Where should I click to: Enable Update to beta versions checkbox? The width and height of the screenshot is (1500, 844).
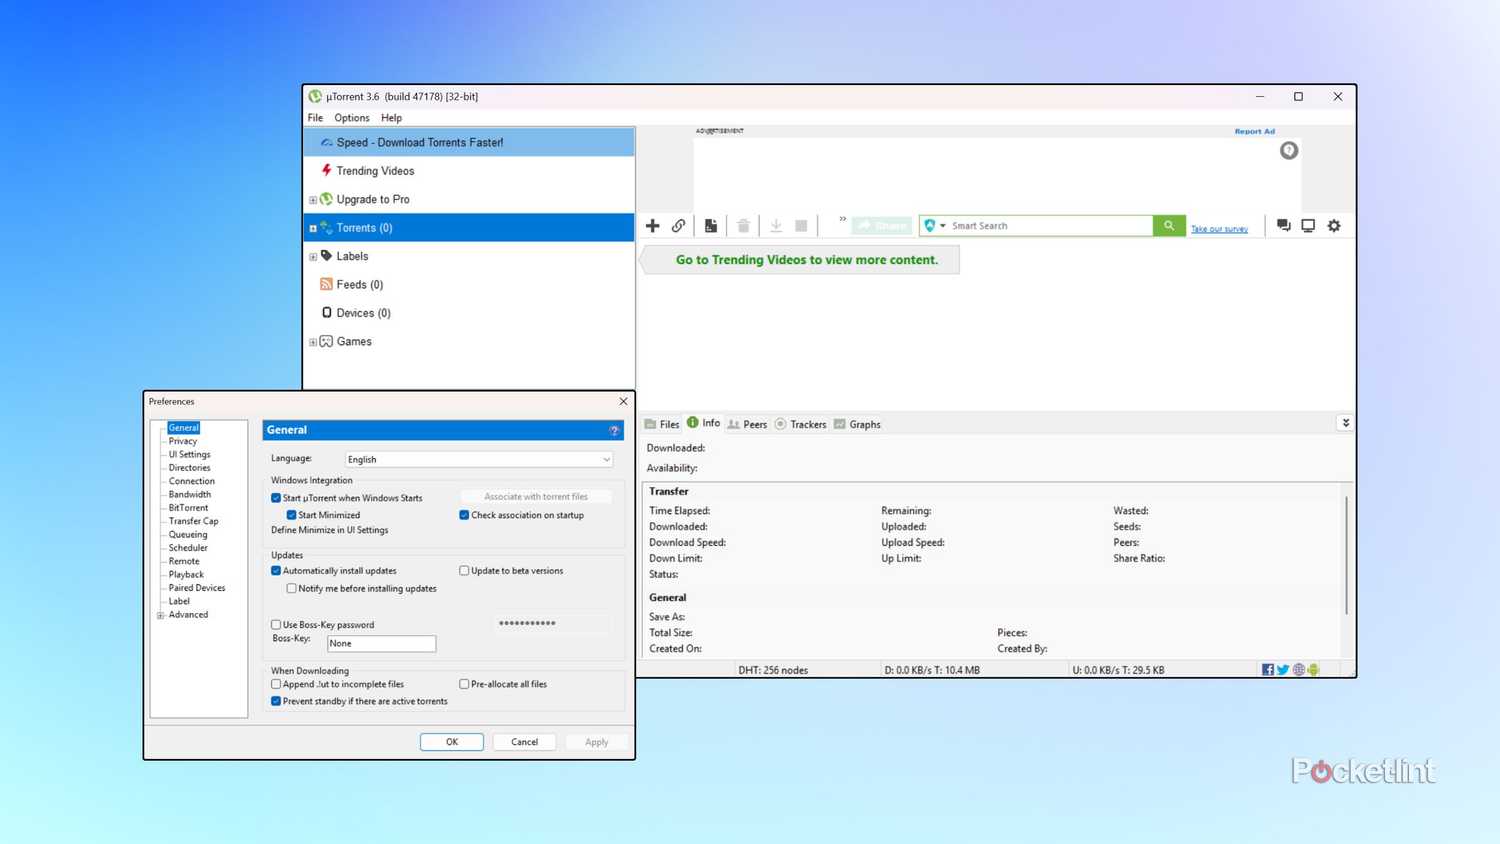pos(464,571)
